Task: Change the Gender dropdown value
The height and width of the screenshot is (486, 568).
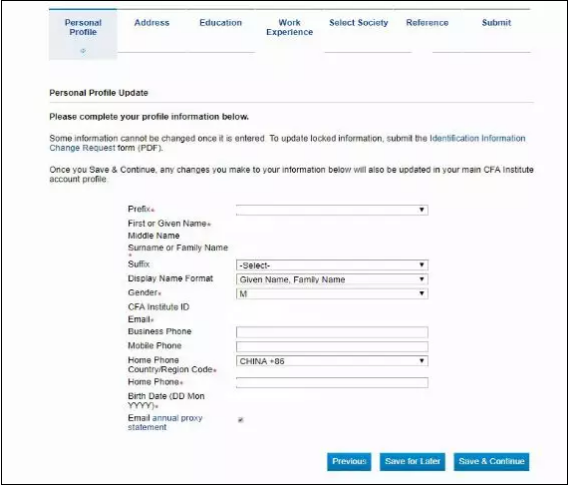Action: click(x=332, y=294)
